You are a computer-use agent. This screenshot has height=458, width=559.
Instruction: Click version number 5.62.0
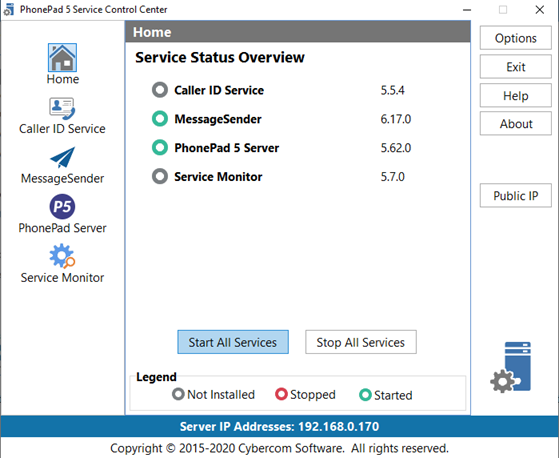tap(395, 148)
